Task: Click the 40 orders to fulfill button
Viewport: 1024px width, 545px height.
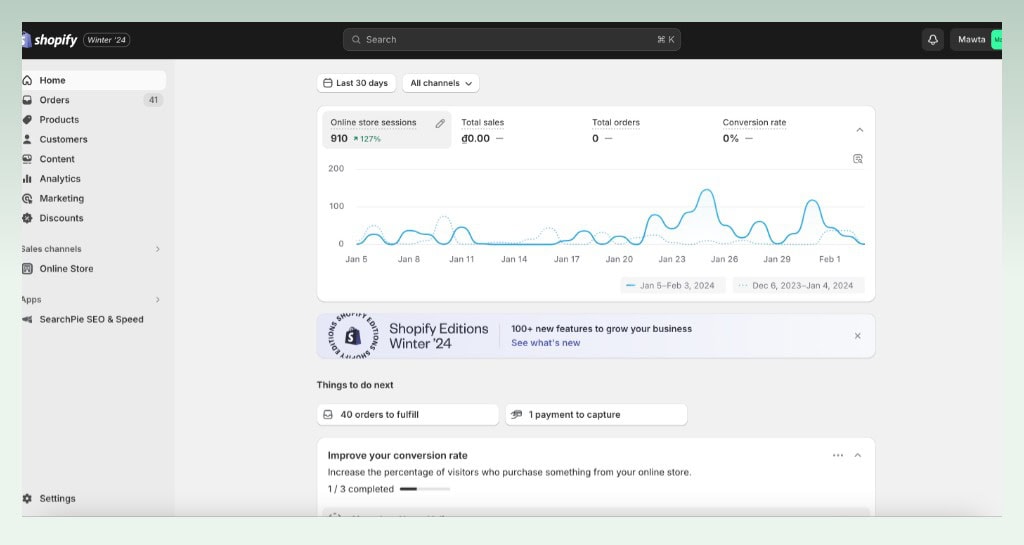Action: tap(408, 414)
